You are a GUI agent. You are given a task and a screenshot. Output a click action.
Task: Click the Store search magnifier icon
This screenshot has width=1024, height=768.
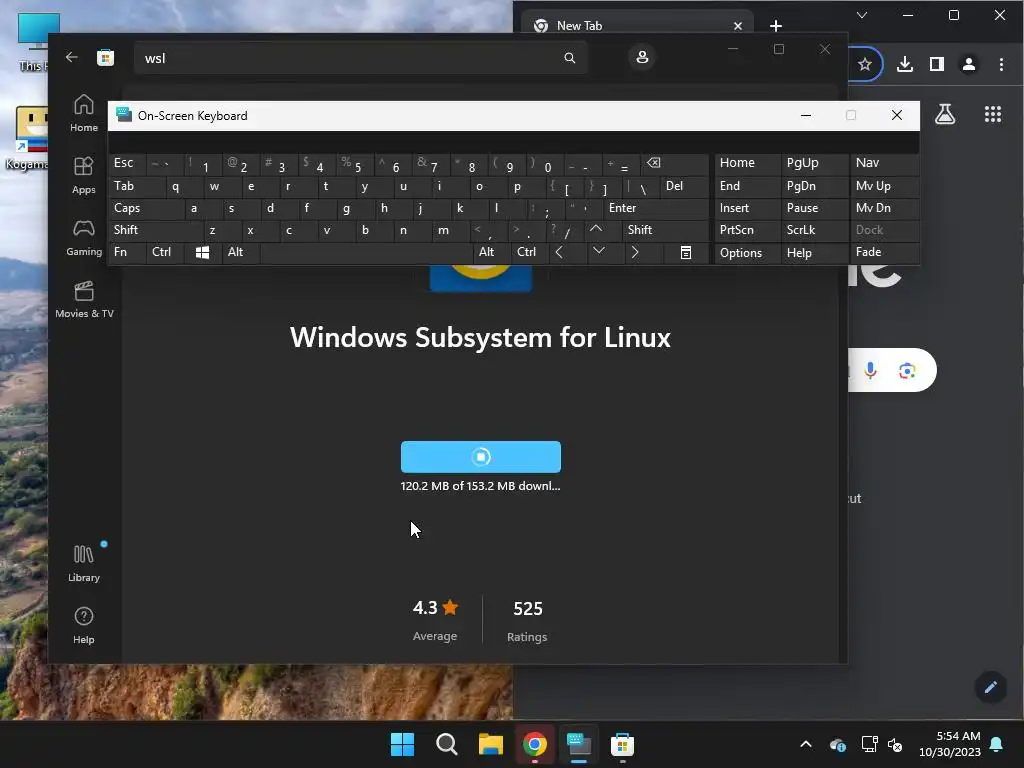569,58
